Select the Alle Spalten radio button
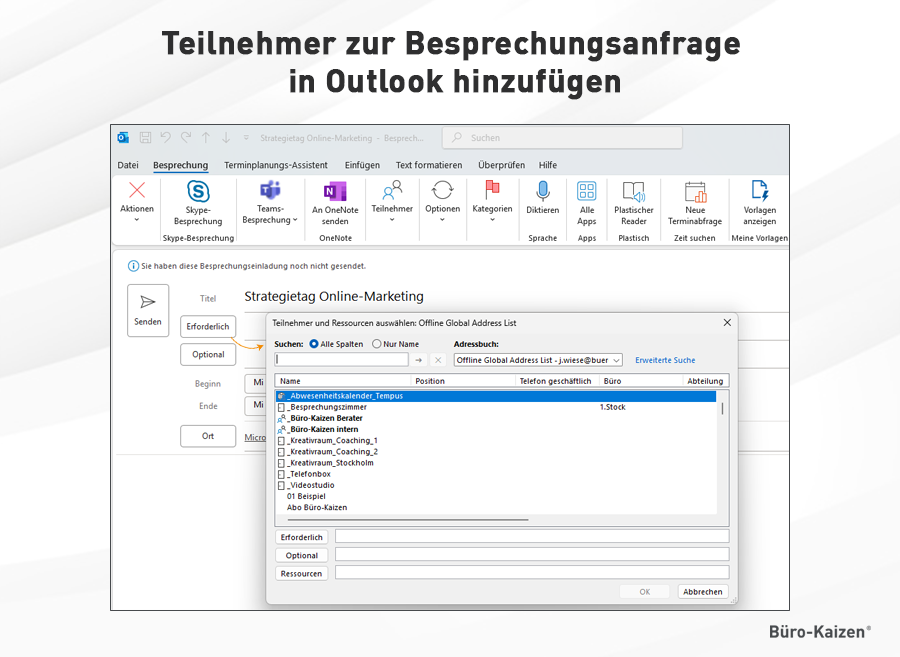 tap(314, 344)
